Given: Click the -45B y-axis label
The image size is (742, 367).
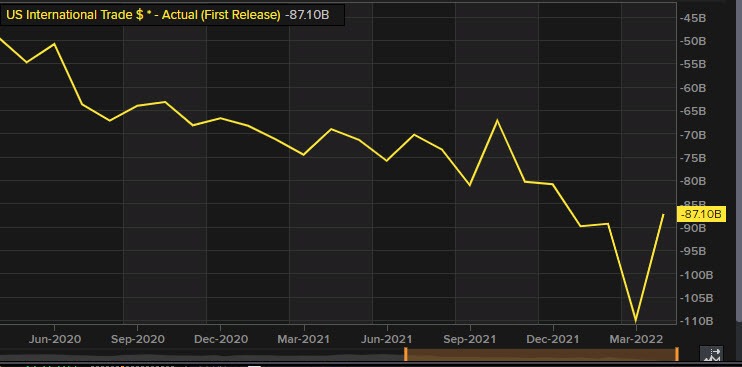Looking at the screenshot, I should click(x=694, y=18).
